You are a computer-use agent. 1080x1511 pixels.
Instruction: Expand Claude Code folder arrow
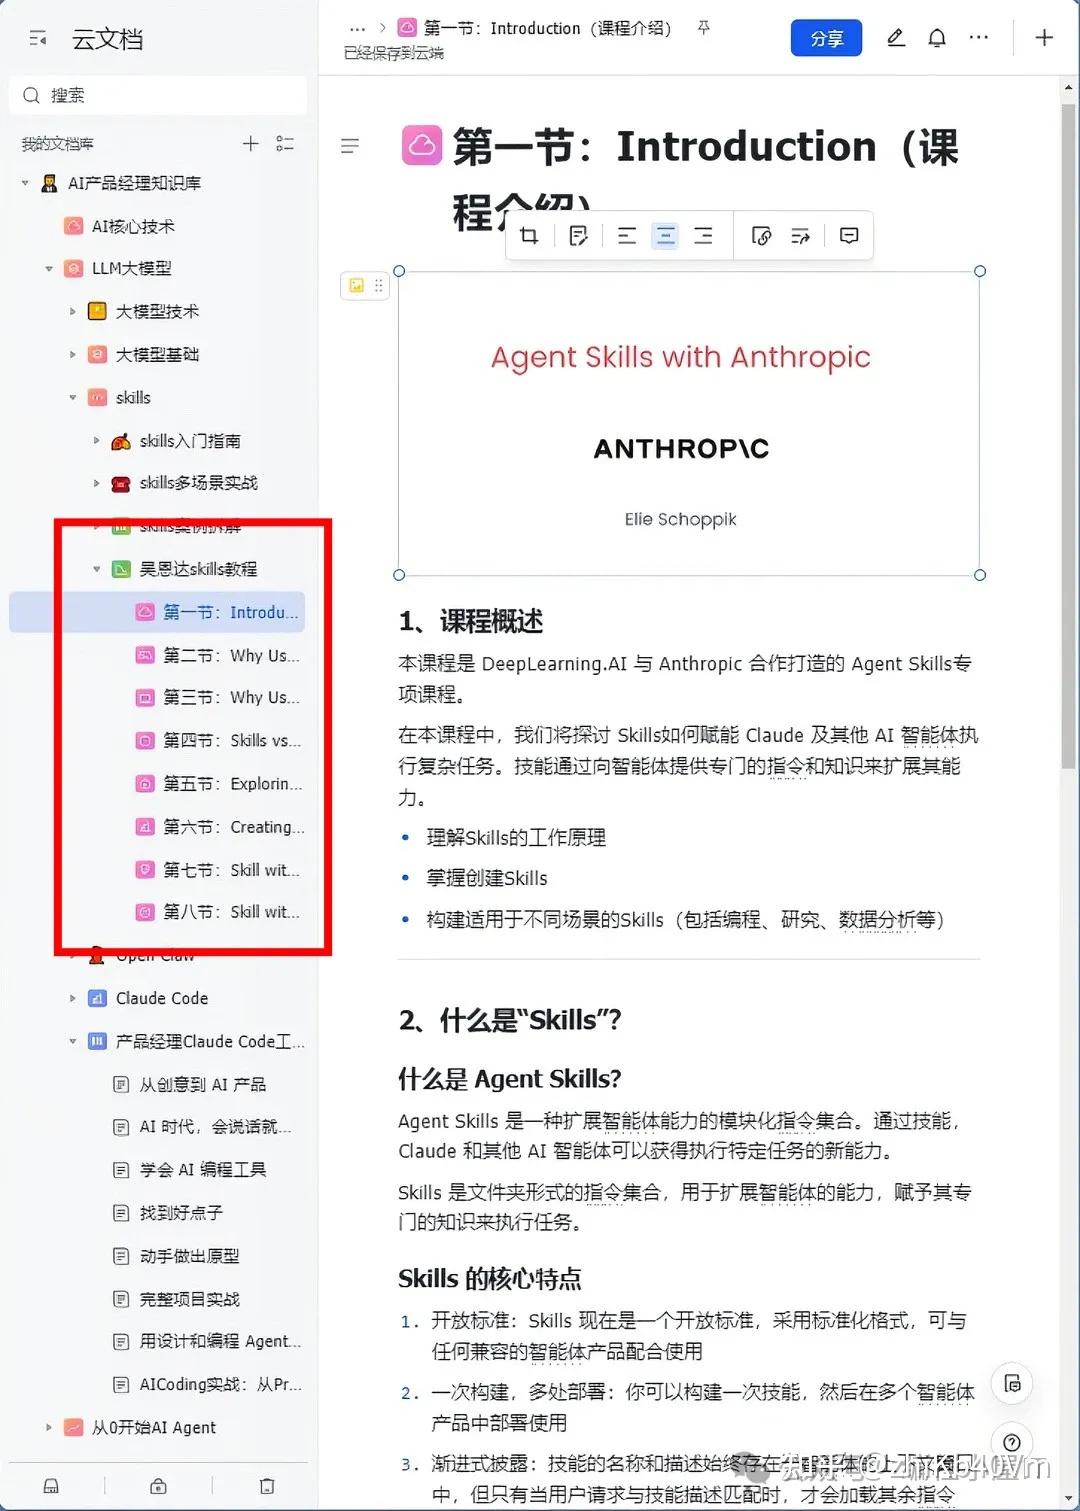click(x=72, y=998)
